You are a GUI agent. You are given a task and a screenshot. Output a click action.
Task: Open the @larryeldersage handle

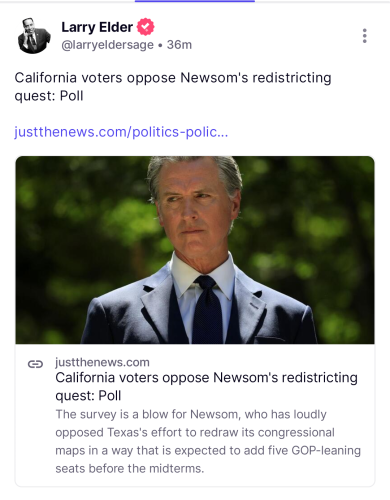tap(107, 45)
